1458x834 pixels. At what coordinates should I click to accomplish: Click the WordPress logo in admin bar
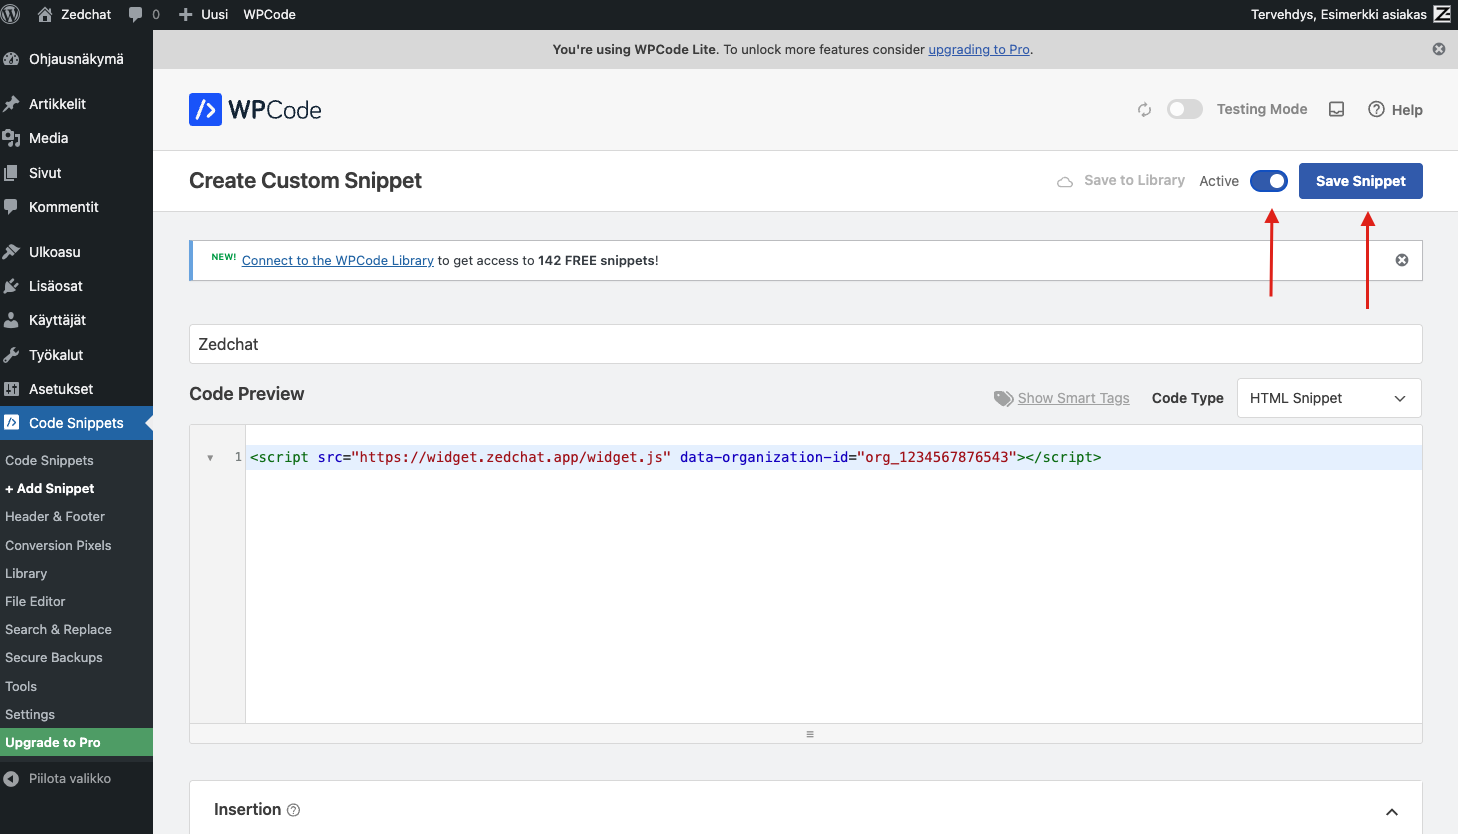click(x=11, y=14)
